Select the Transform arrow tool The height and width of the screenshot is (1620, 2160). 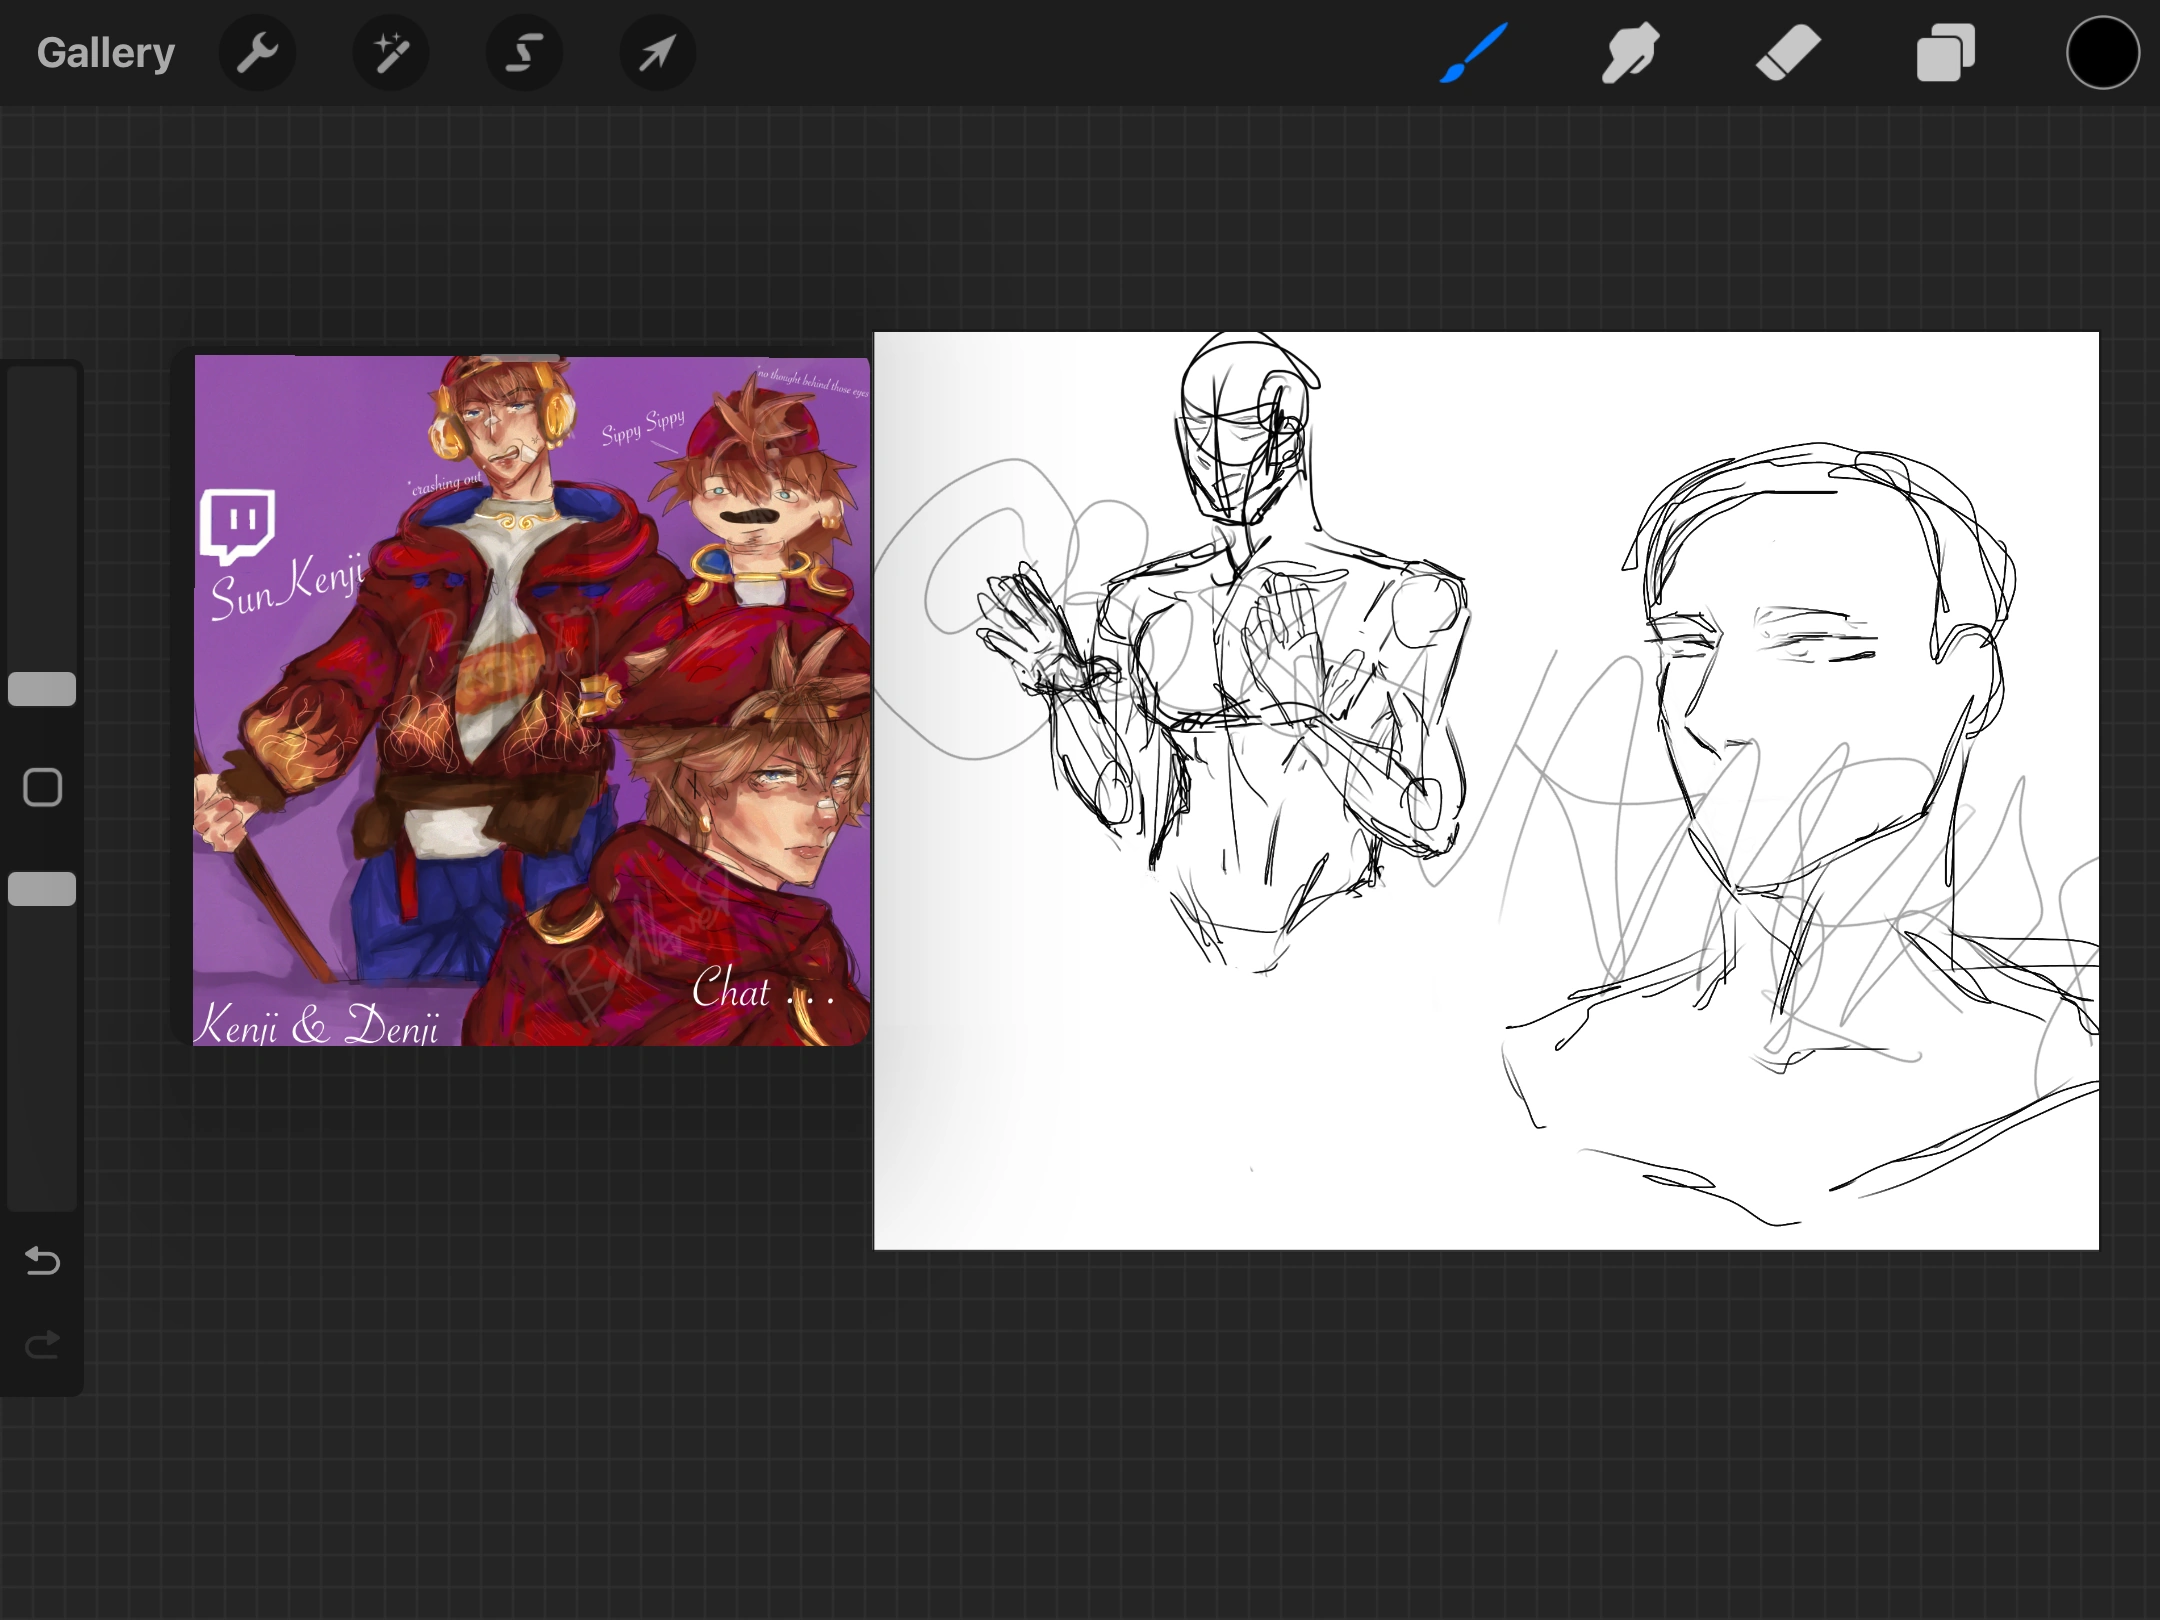(x=656, y=52)
